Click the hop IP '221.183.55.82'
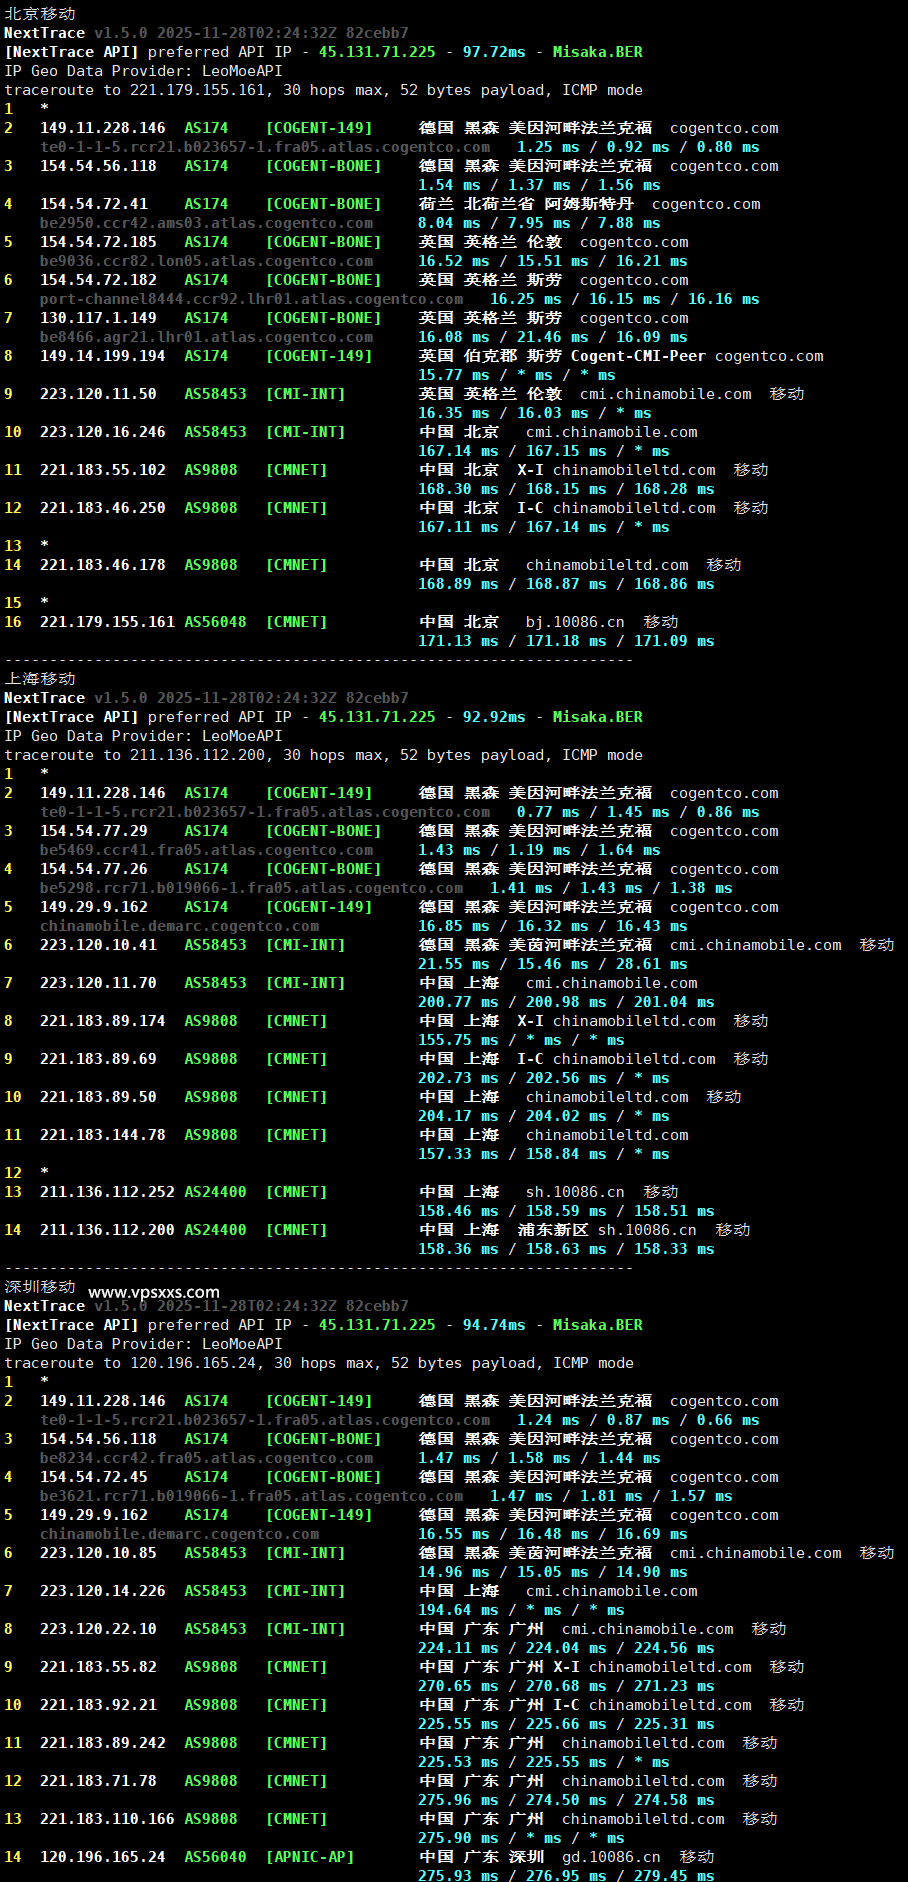This screenshot has width=908, height=1882. 98,1667
